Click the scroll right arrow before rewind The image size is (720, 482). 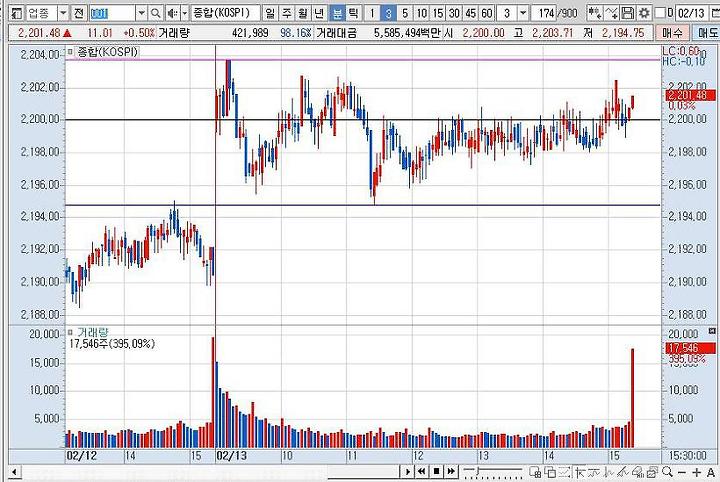point(407,471)
